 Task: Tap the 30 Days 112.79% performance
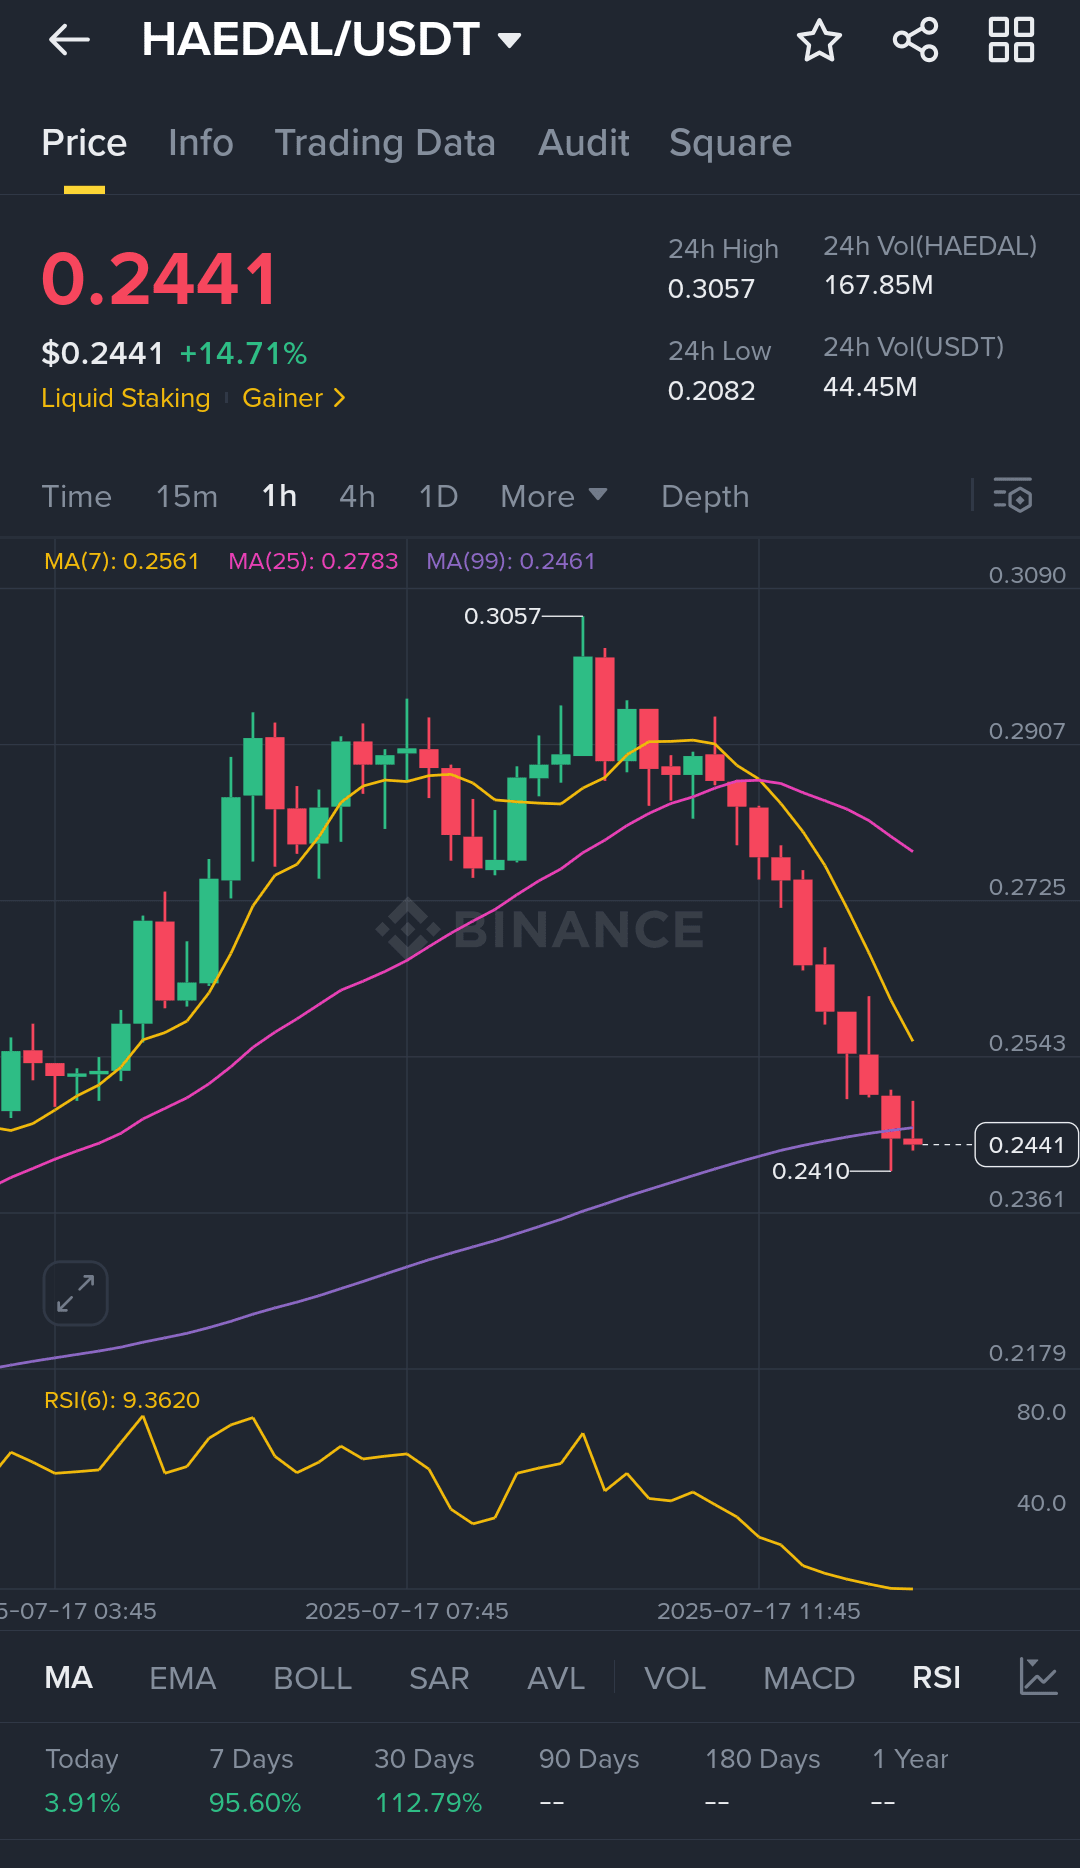429,1780
